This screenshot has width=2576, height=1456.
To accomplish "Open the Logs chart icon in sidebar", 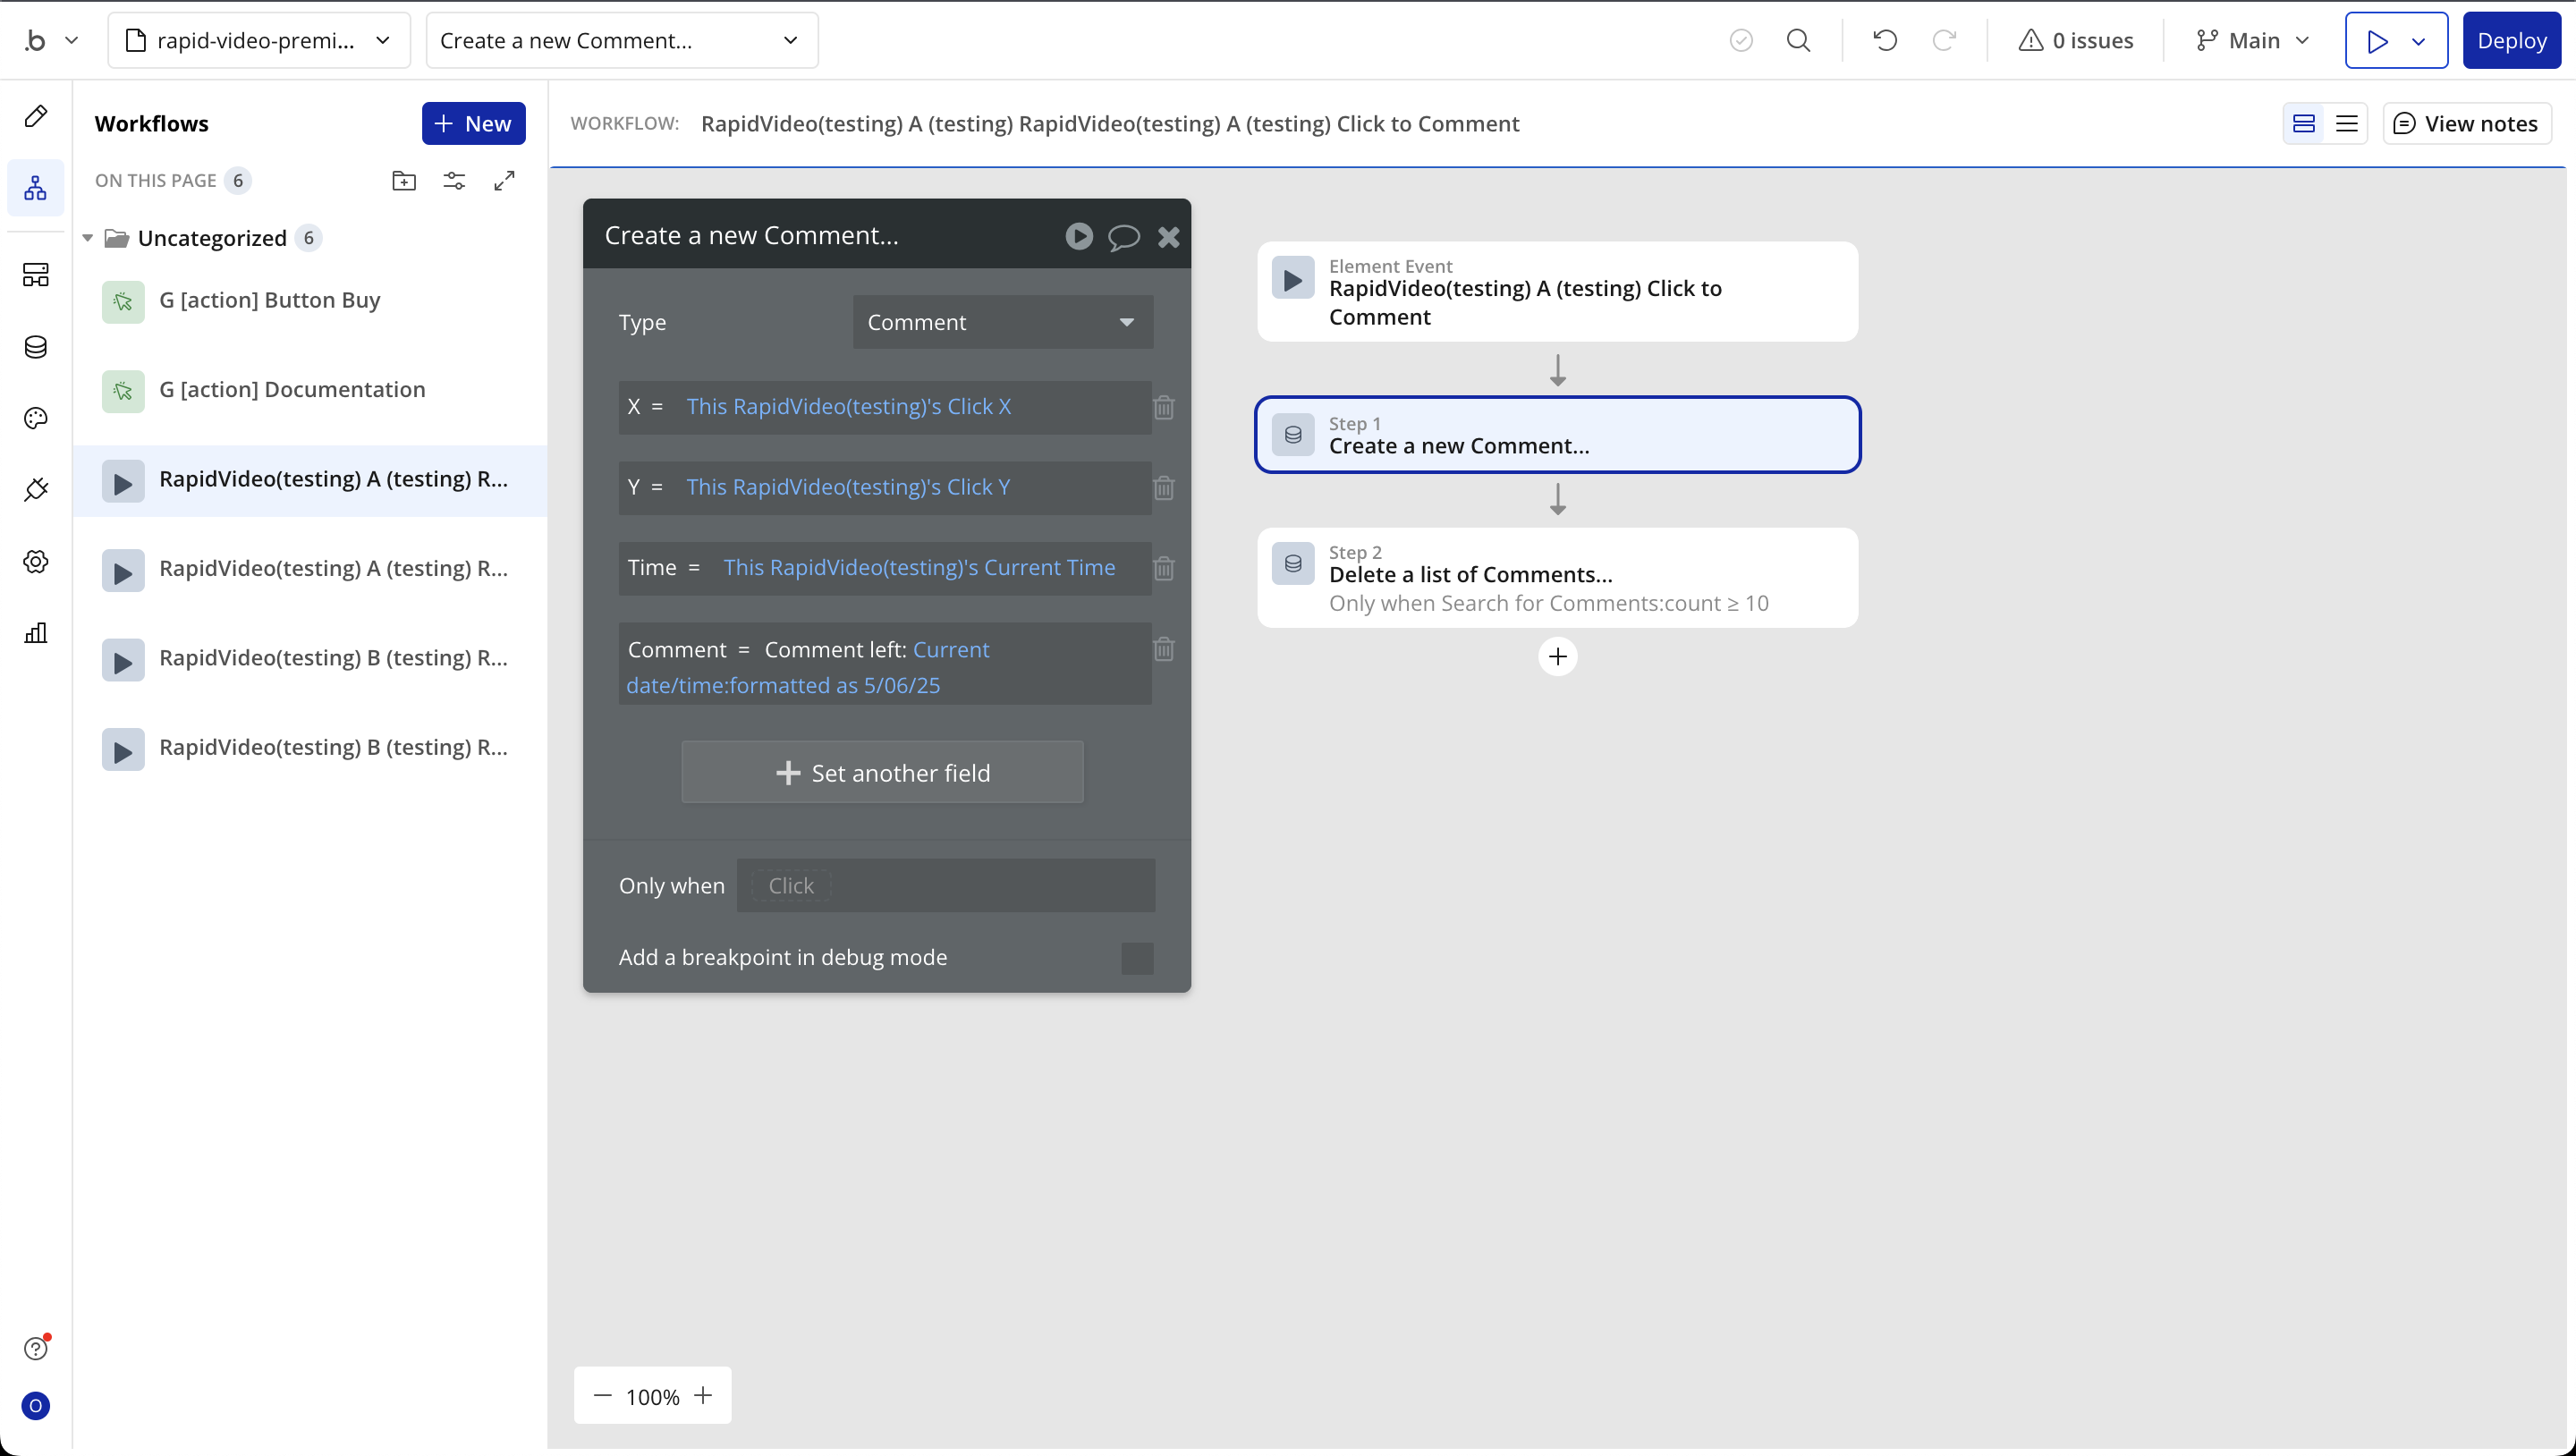I will 36,633.
